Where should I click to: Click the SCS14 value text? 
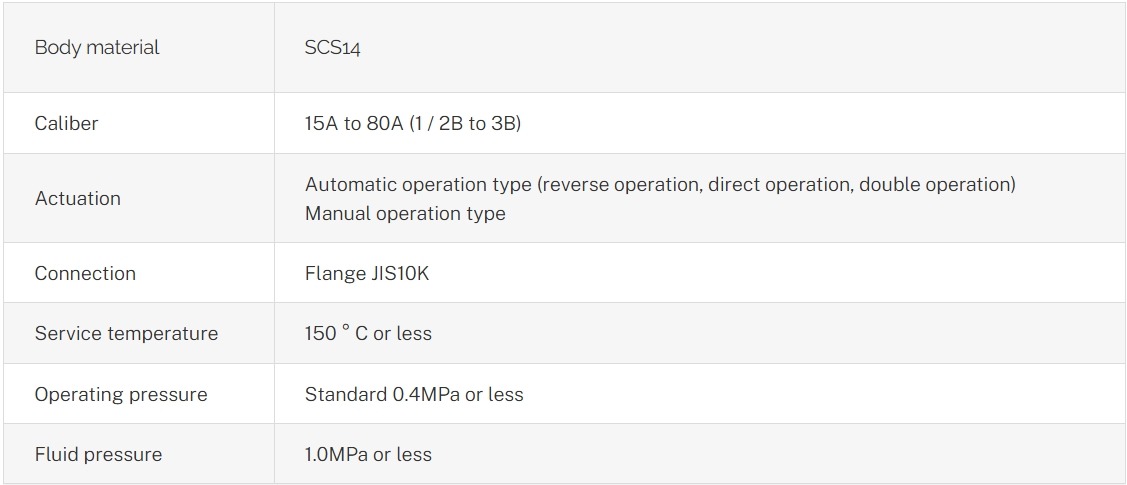332,48
